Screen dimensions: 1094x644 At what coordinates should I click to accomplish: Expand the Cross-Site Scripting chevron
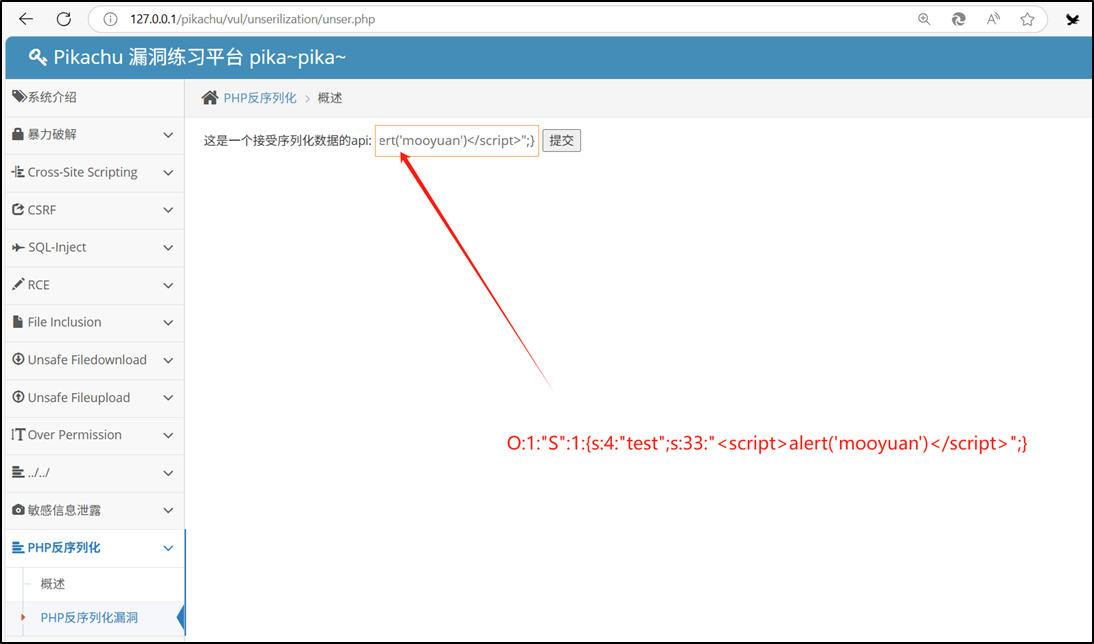pos(168,172)
